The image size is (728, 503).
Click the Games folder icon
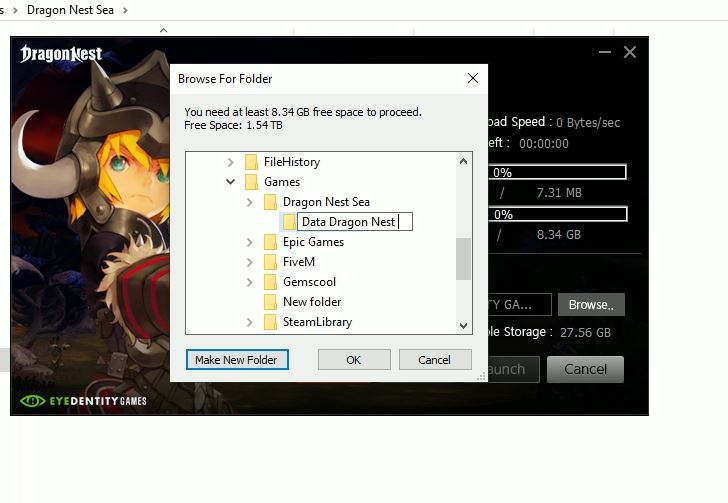(251, 182)
